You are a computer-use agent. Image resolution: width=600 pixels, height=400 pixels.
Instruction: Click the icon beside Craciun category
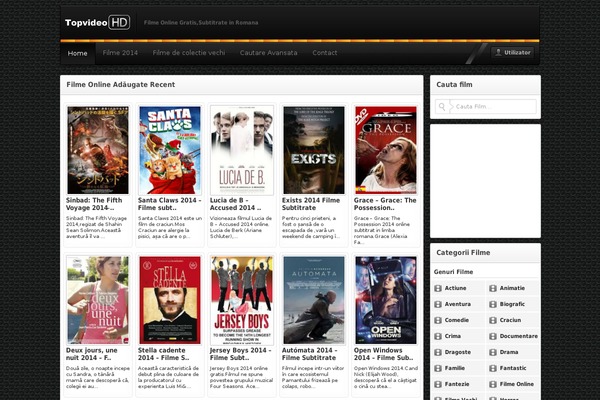[x=493, y=320]
